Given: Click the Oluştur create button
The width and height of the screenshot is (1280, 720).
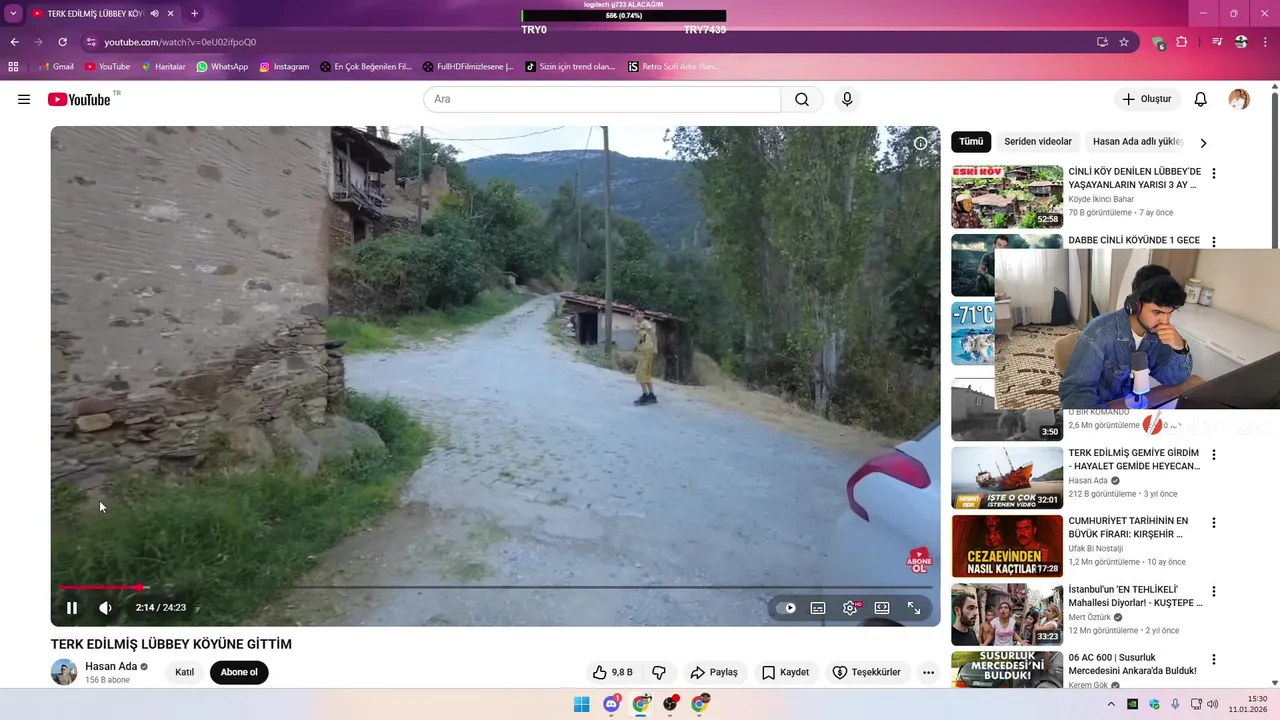Looking at the screenshot, I should (x=1148, y=99).
